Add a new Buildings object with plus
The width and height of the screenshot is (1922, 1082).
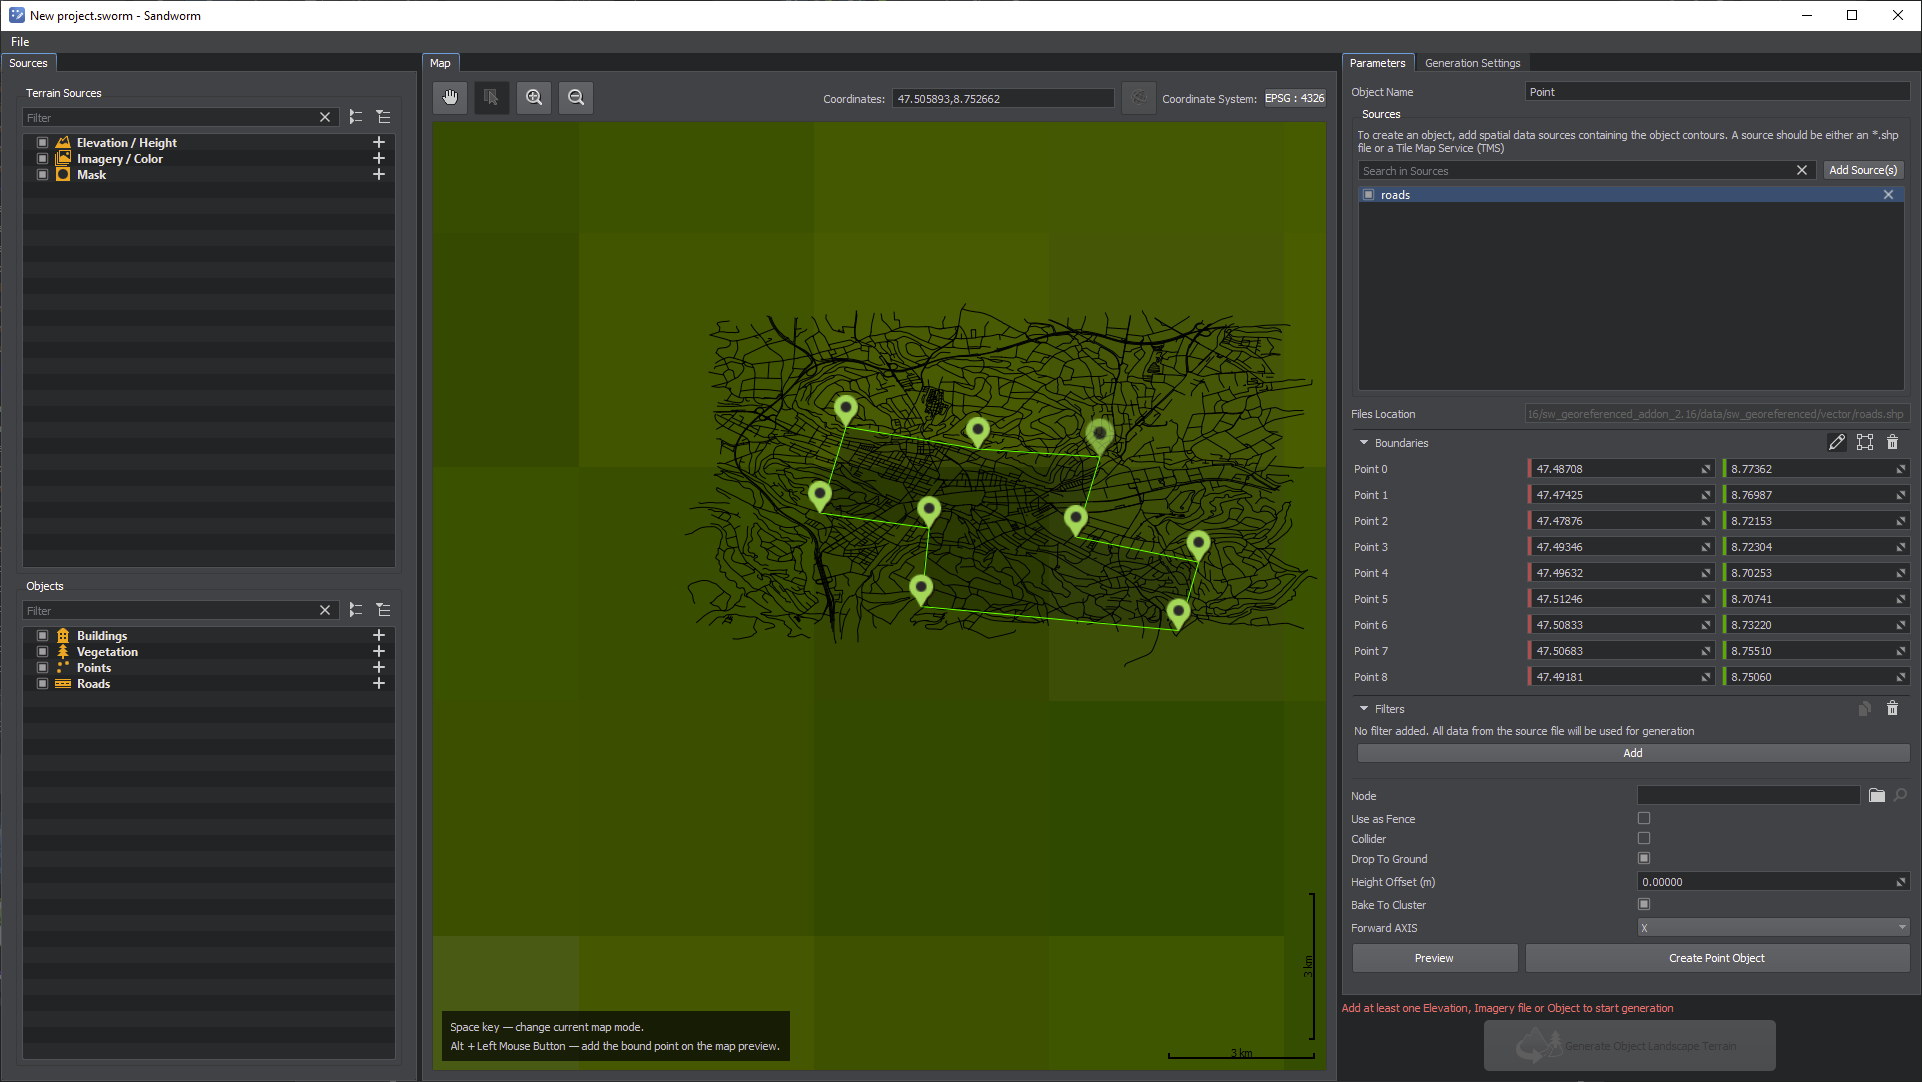coord(379,635)
